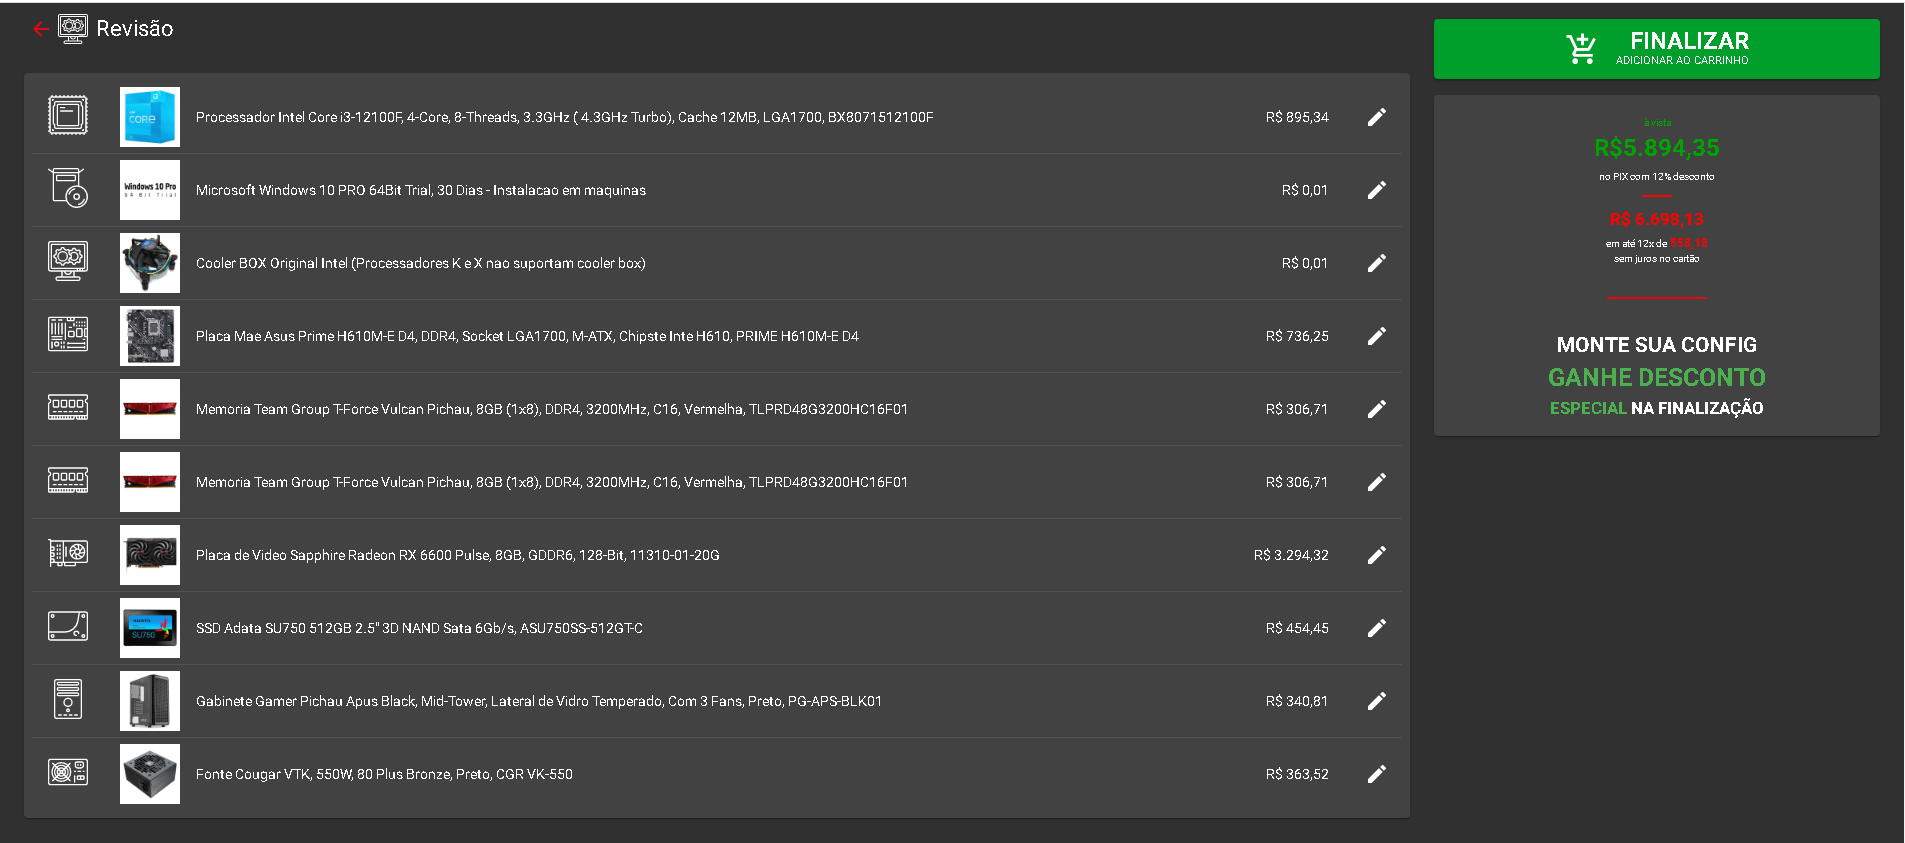Select Placa de Video Sapphire Radeon description
Viewport: 1905px width, 843px height.
tap(458, 555)
